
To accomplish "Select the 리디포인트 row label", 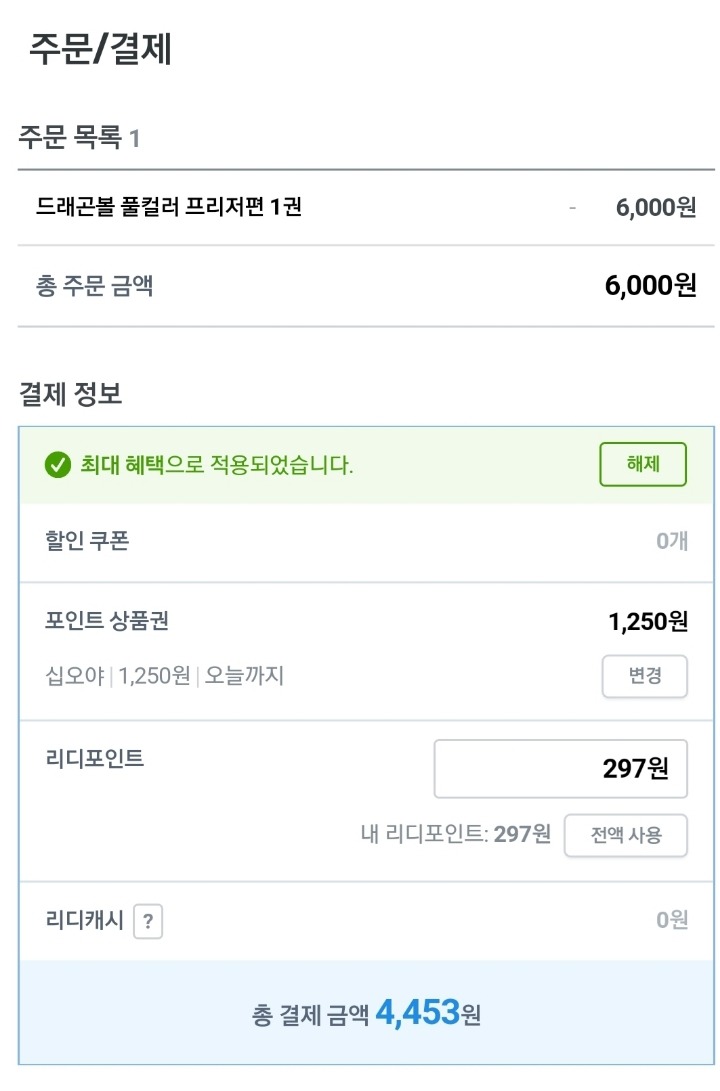I will (x=95, y=758).
